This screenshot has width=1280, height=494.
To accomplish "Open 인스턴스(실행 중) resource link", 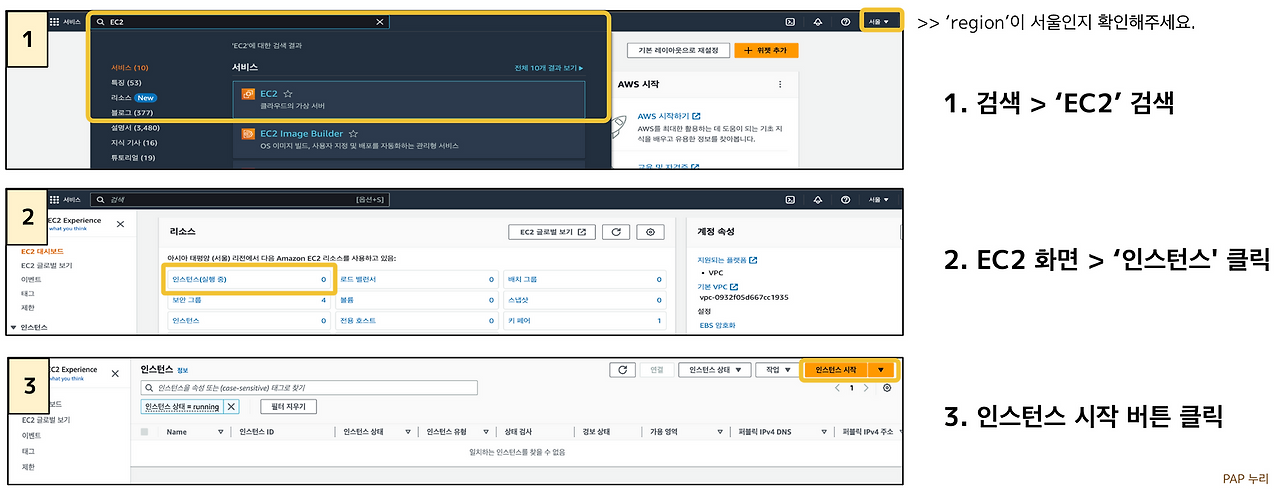I will [198, 279].
